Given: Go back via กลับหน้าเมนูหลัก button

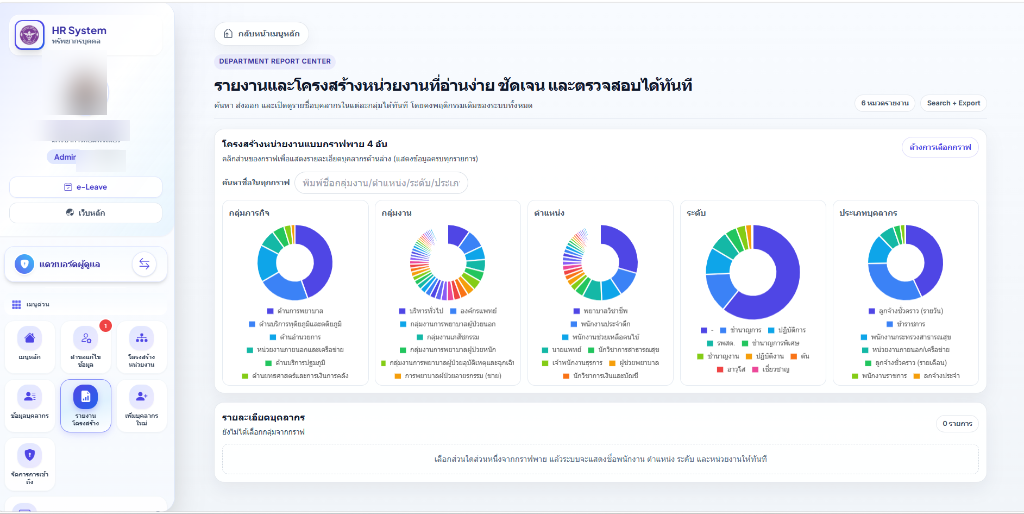Looking at the screenshot, I should tap(261, 33).
